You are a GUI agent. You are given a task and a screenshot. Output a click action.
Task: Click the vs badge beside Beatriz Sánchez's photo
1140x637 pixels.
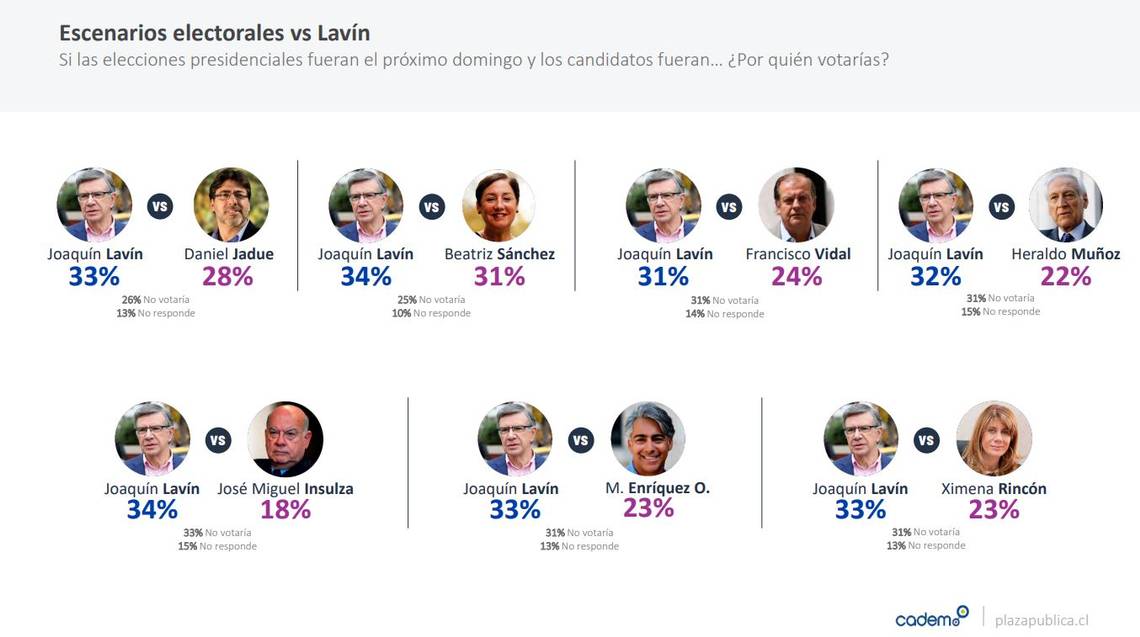[x=432, y=207]
